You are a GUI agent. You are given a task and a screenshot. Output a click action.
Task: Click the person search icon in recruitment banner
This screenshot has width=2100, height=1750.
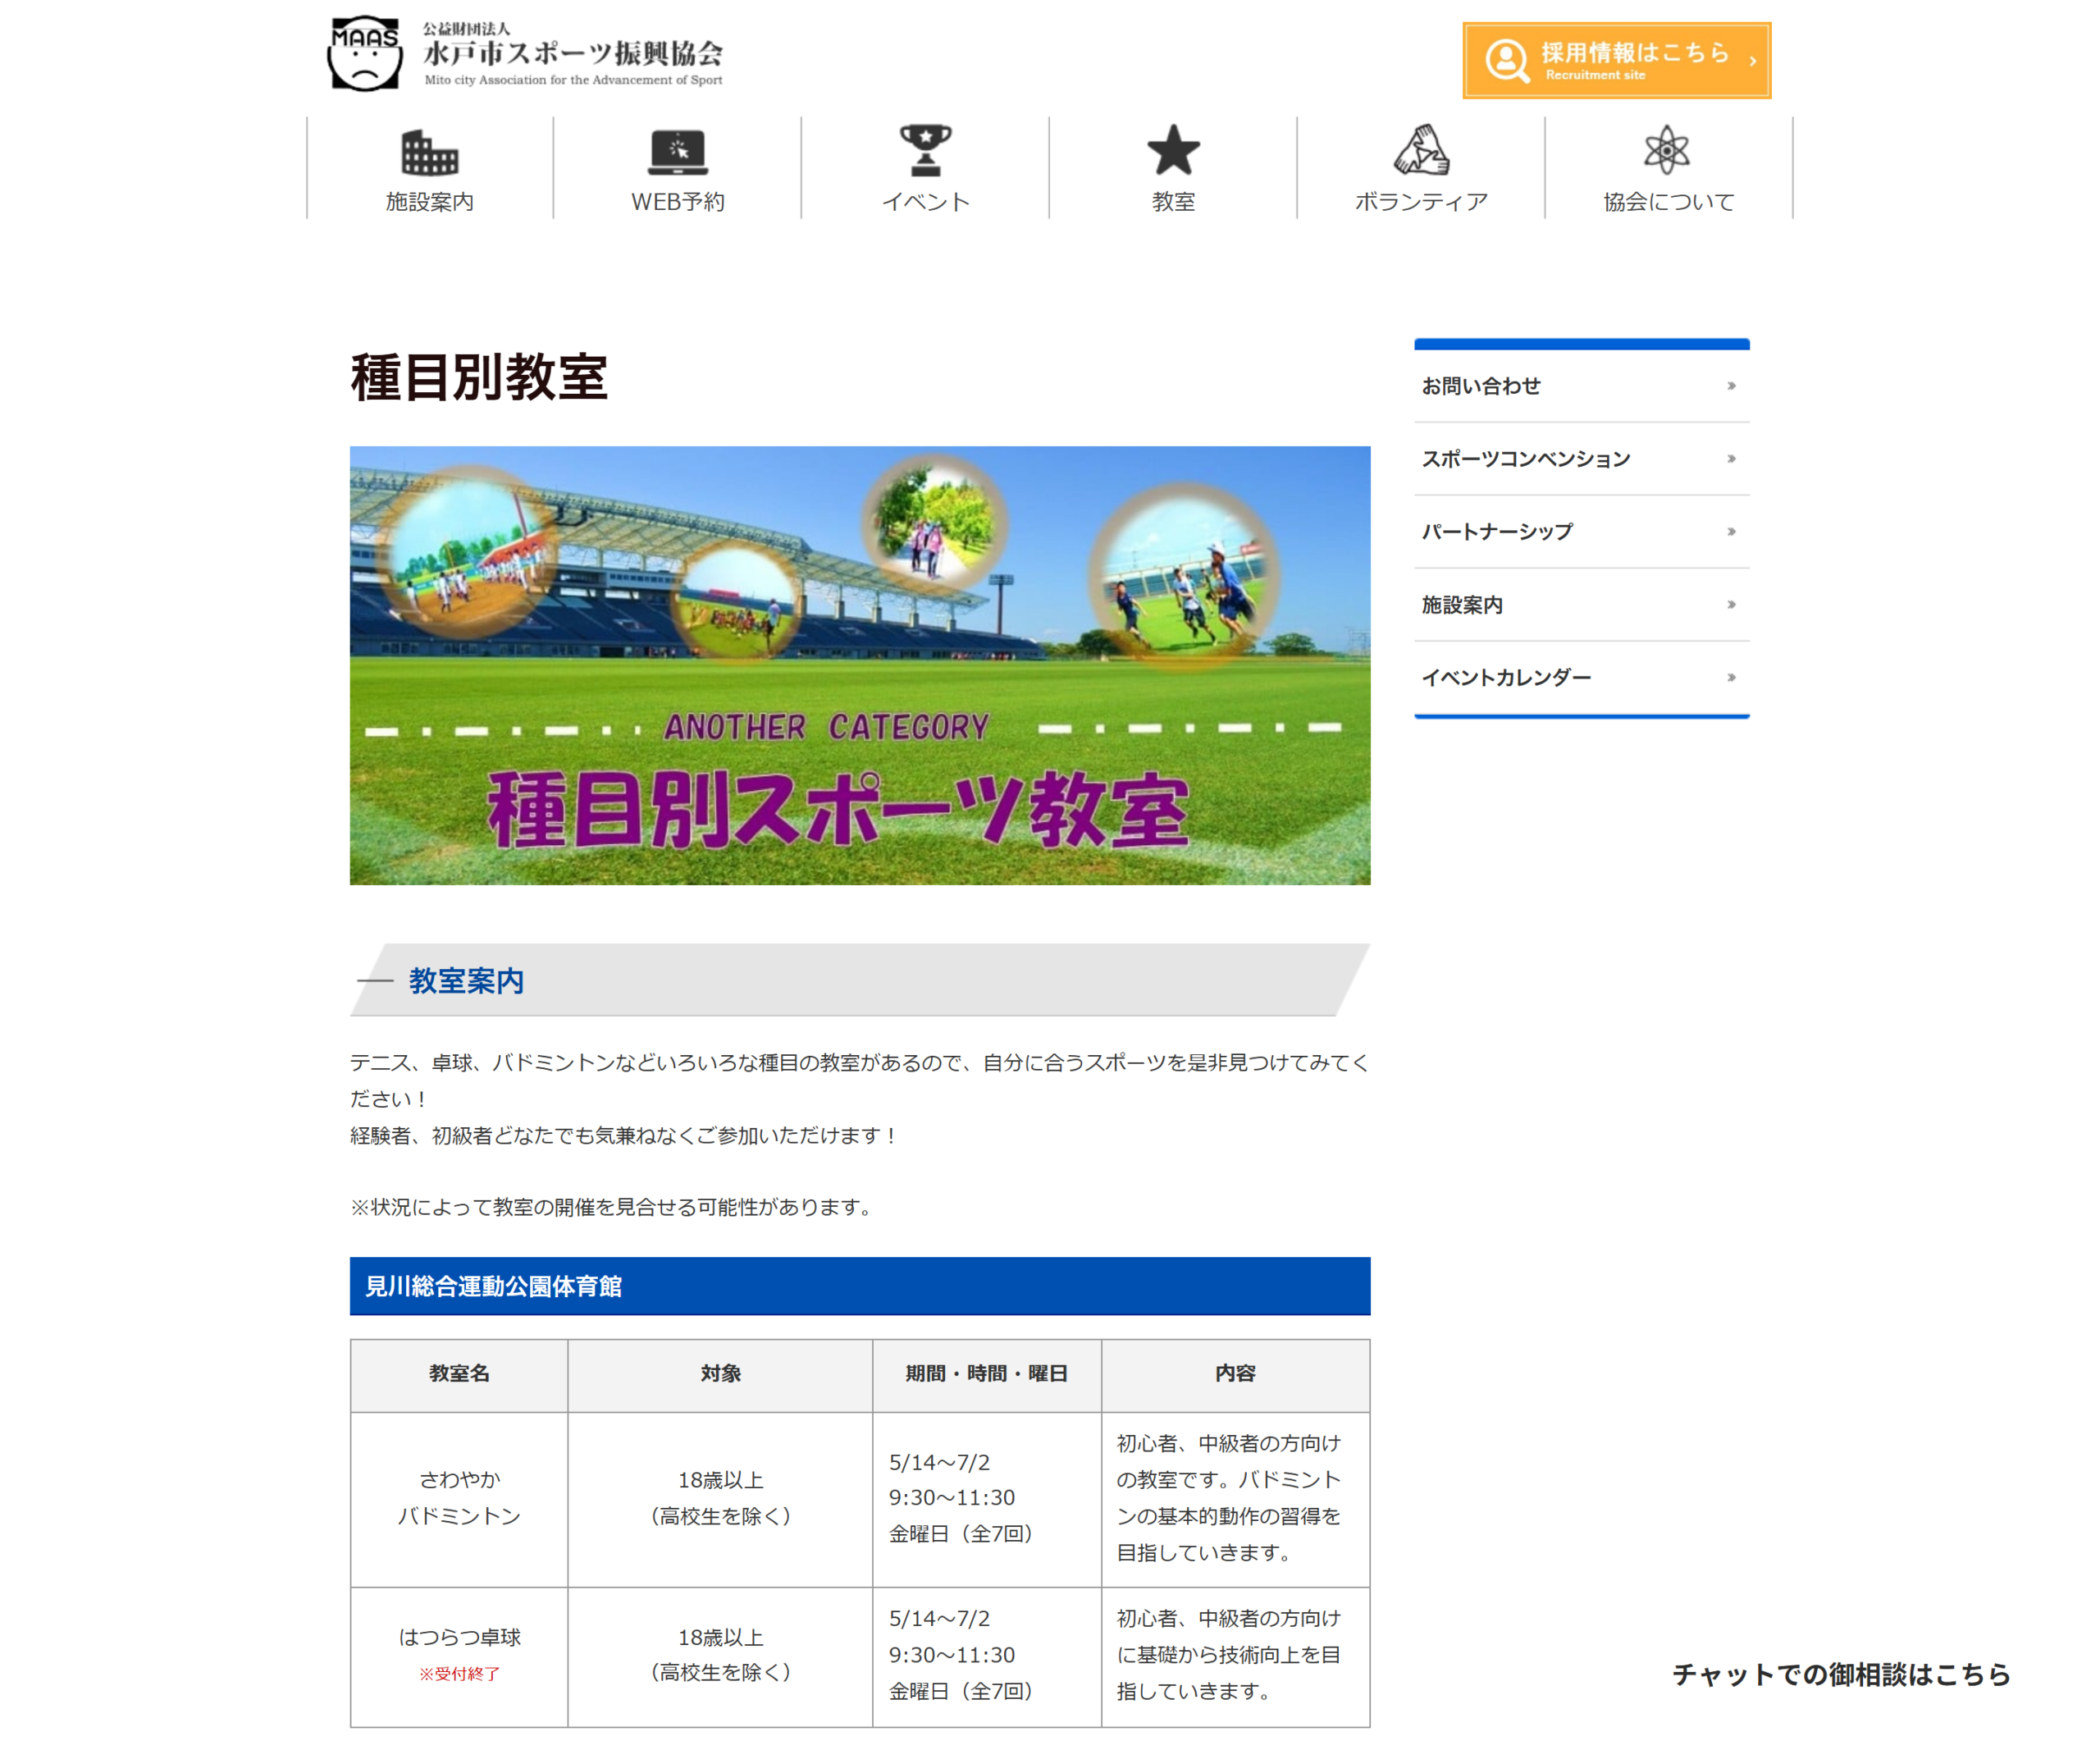point(1507,60)
